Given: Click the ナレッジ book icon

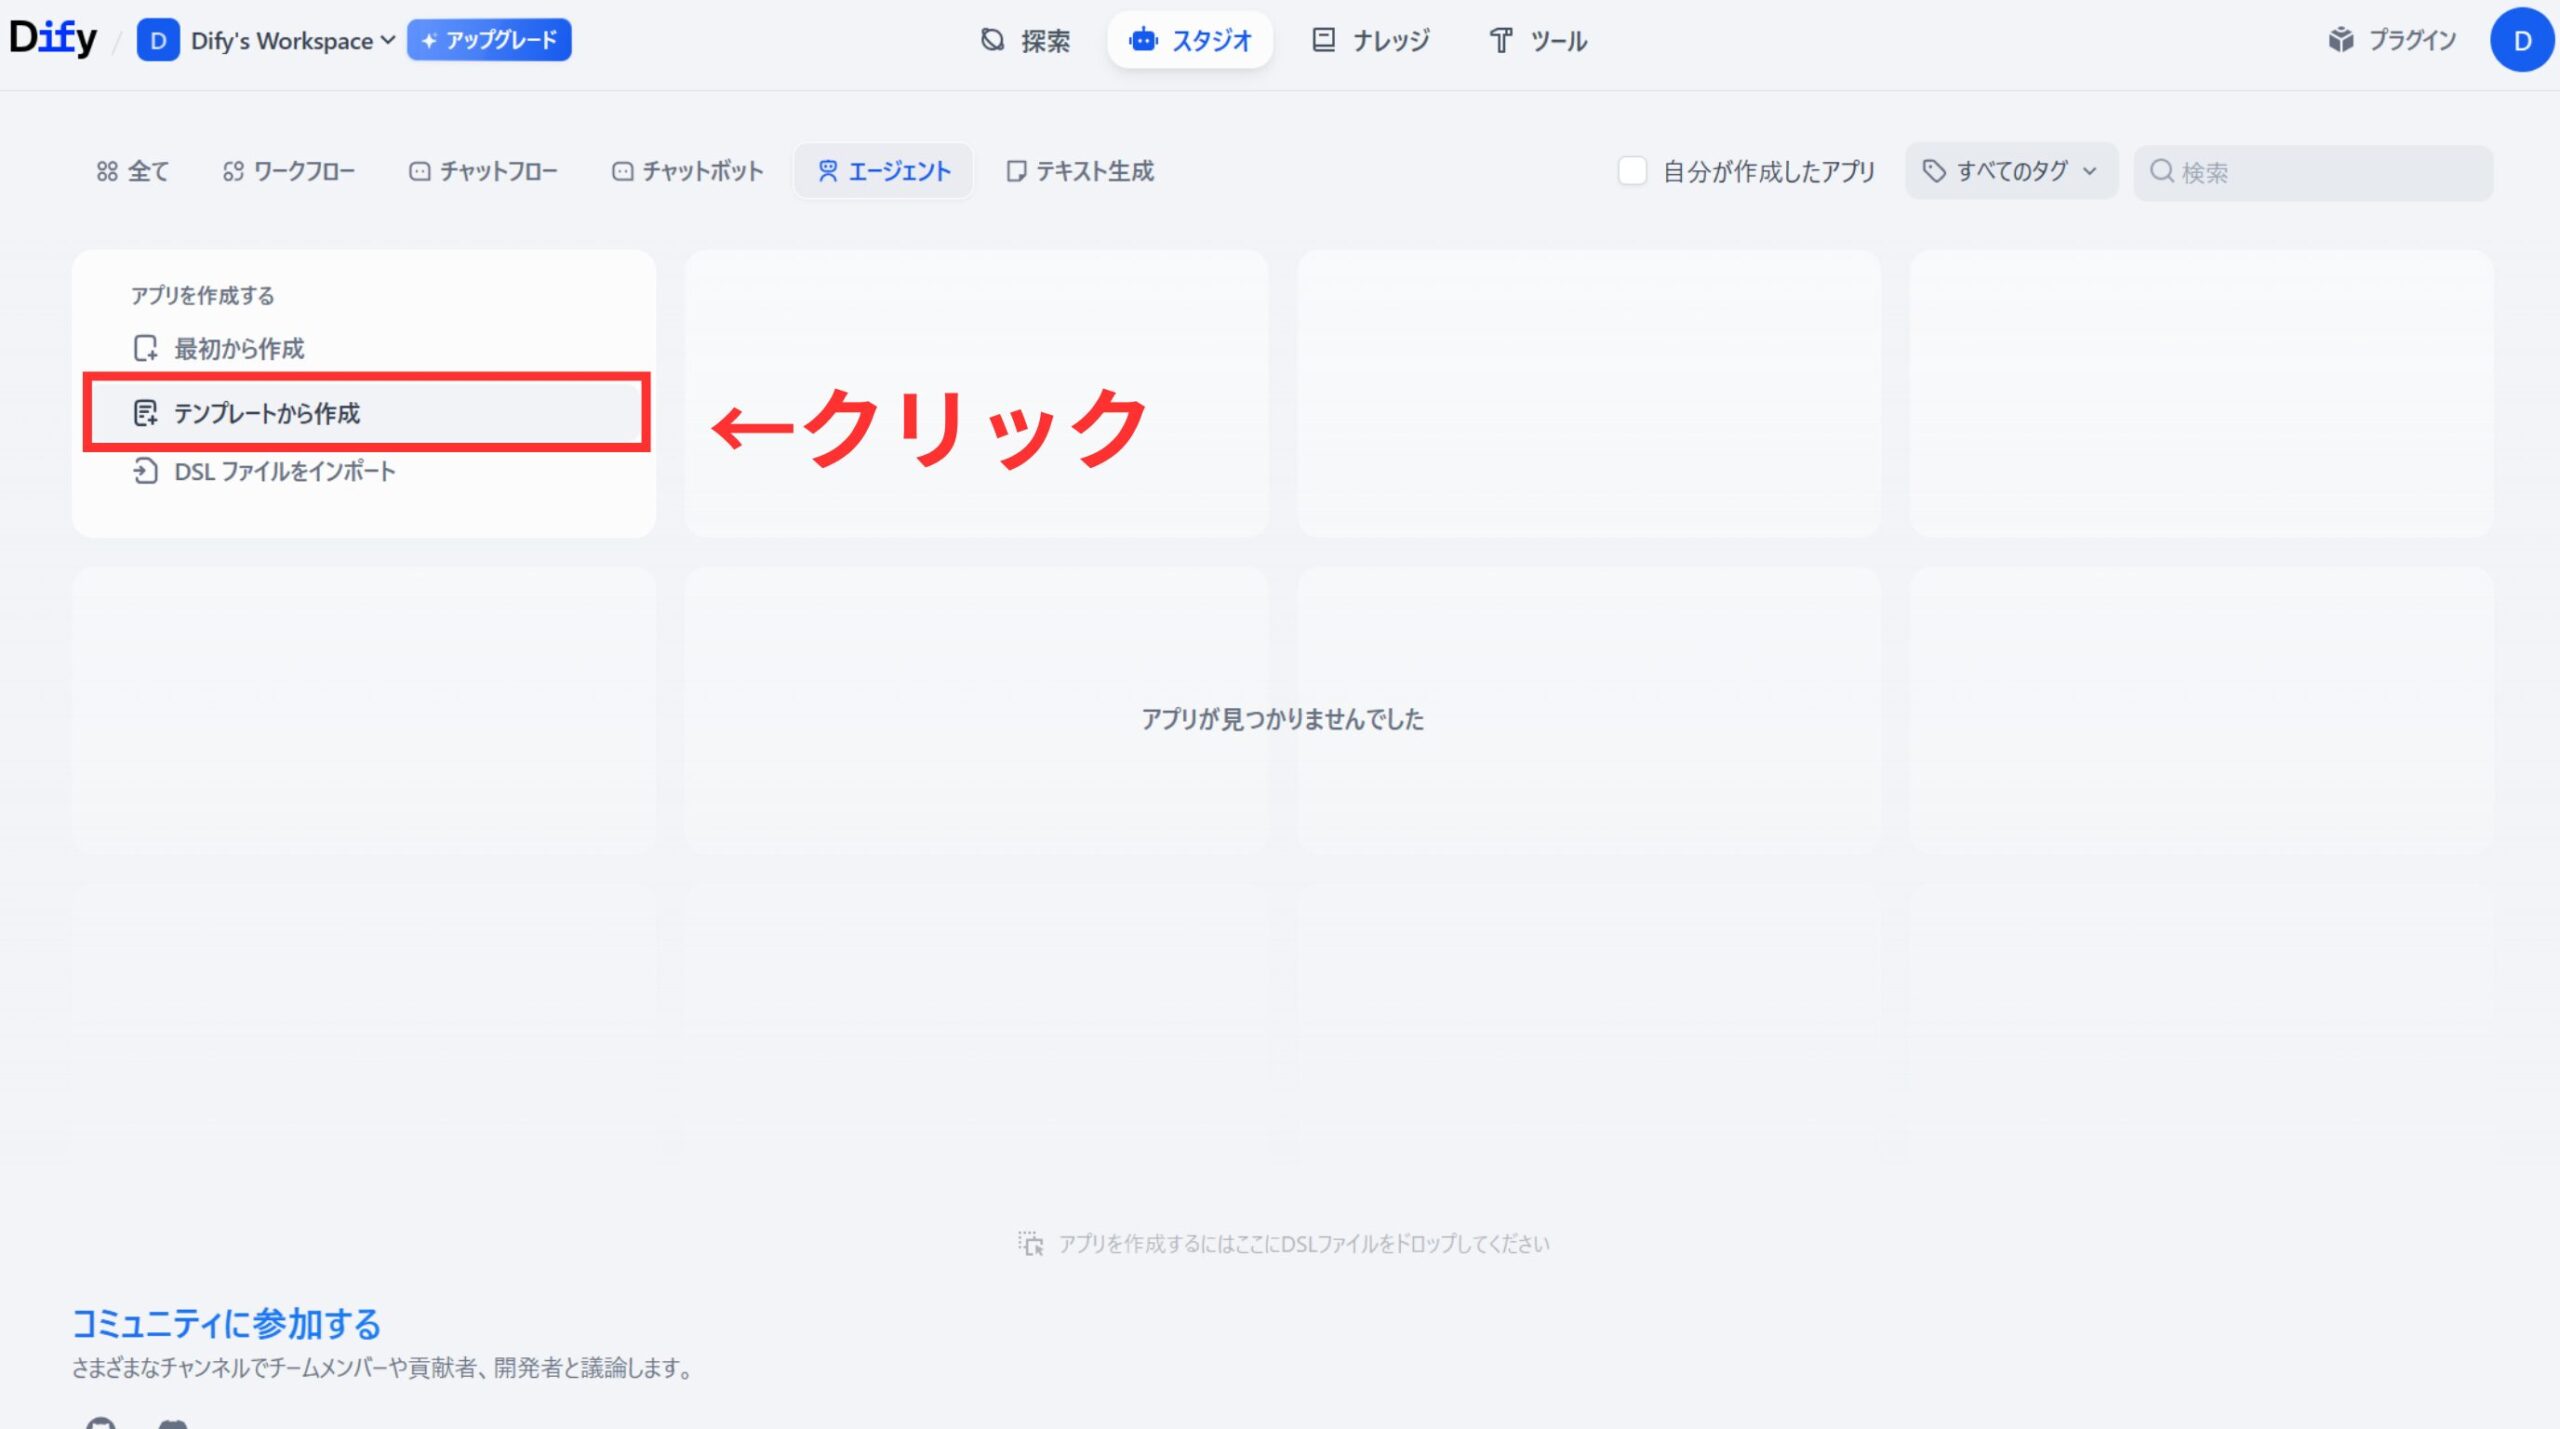Looking at the screenshot, I should click(x=1323, y=40).
